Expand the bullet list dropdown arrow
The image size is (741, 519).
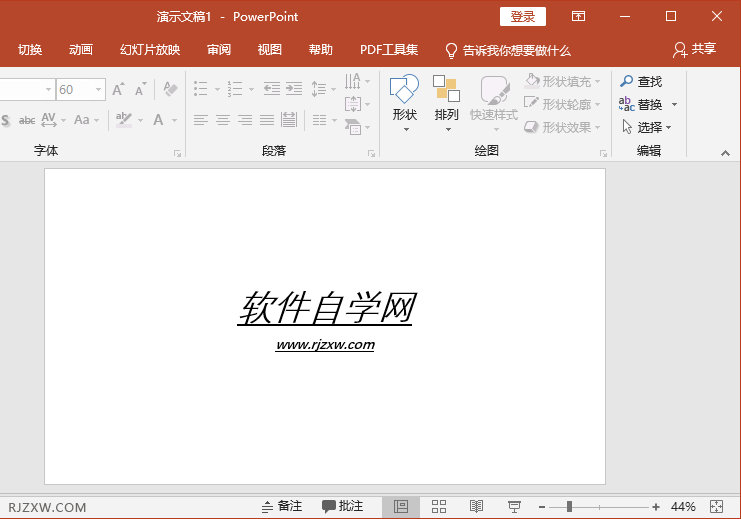(x=217, y=90)
